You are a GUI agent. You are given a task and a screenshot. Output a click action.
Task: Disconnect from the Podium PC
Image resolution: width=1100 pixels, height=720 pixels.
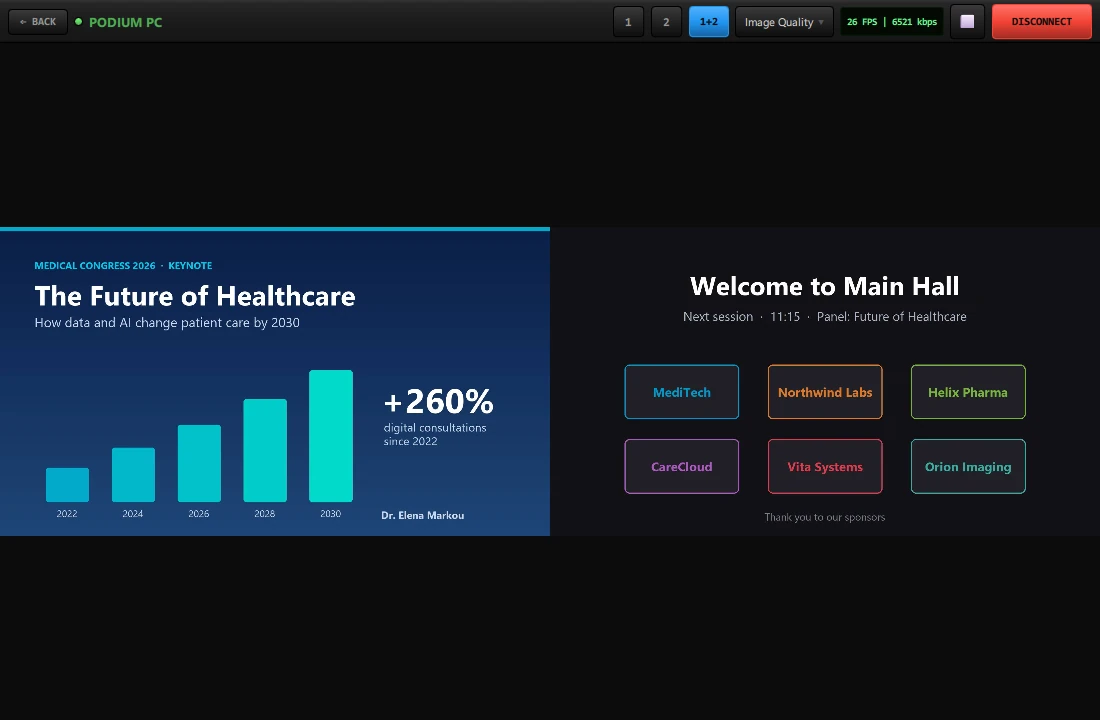coord(1042,22)
